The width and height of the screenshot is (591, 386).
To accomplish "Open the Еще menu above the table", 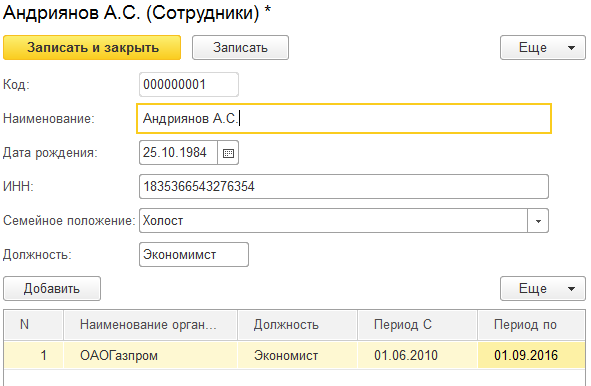I will pyautogui.click(x=543, y=289).
